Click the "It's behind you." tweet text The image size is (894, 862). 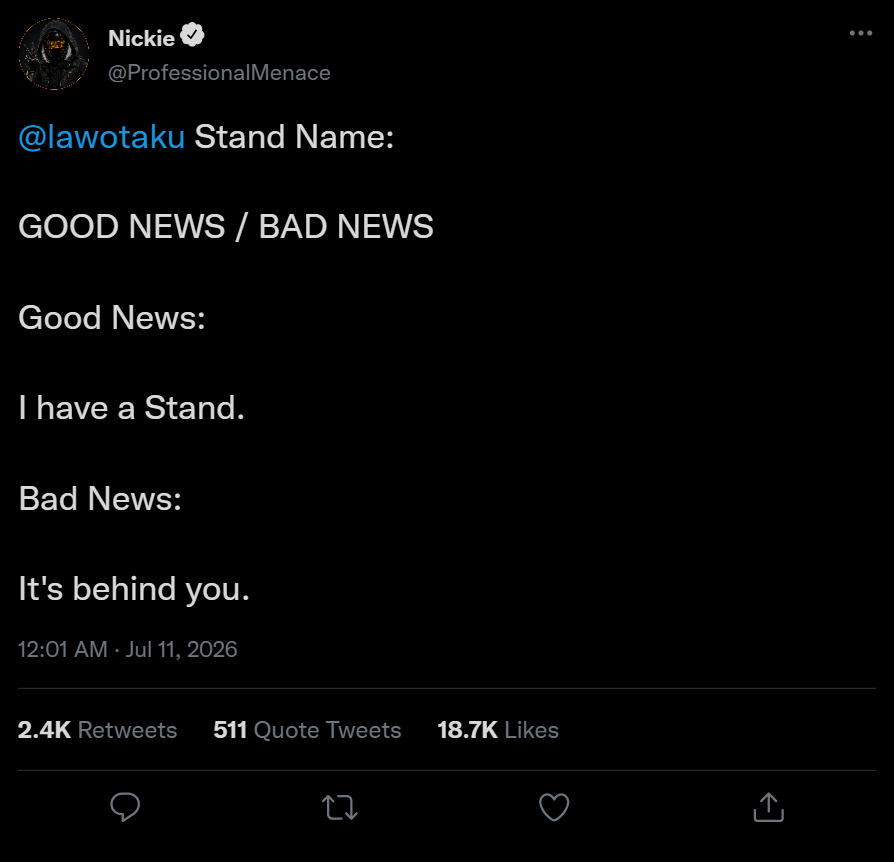(134, 589)
